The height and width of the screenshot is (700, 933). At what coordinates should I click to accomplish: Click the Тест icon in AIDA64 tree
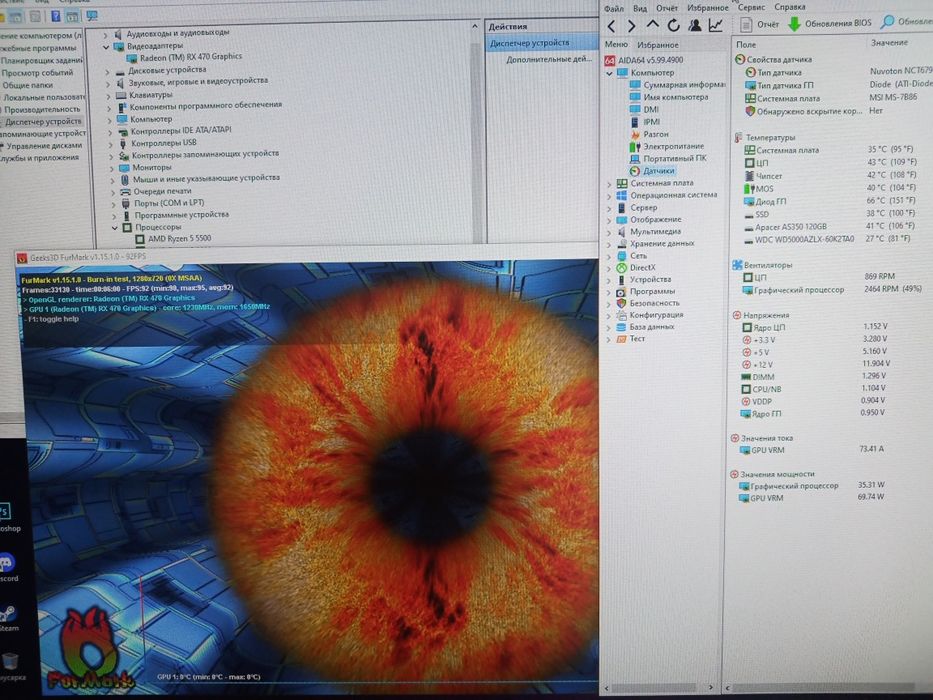point(621,339)
